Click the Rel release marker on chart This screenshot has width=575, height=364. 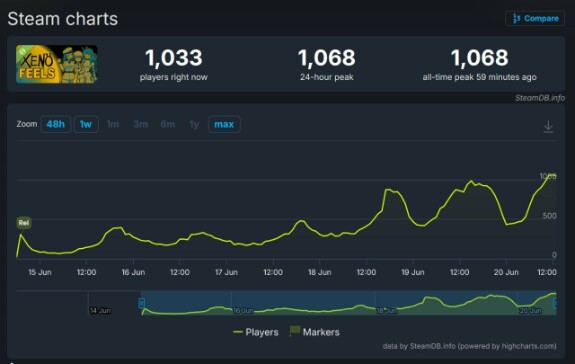(24, 223)
